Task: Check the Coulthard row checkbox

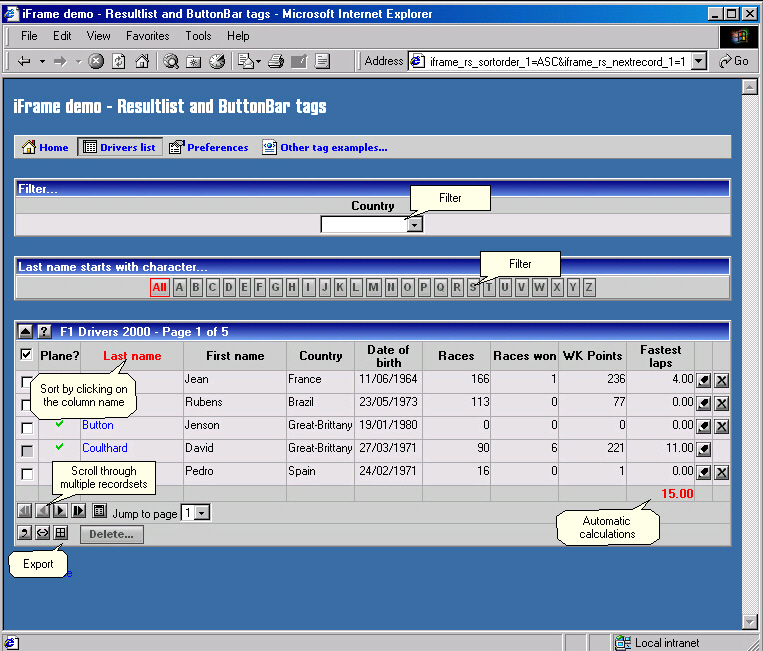Action: point(27,451)
